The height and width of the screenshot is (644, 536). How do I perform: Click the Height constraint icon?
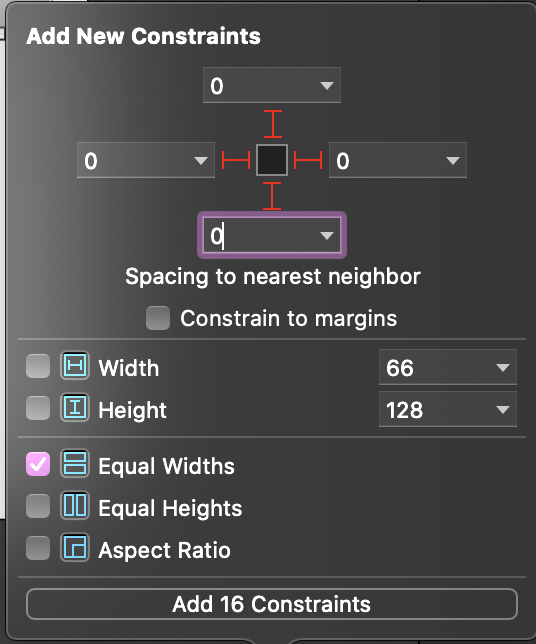click(x=75, y=407)
